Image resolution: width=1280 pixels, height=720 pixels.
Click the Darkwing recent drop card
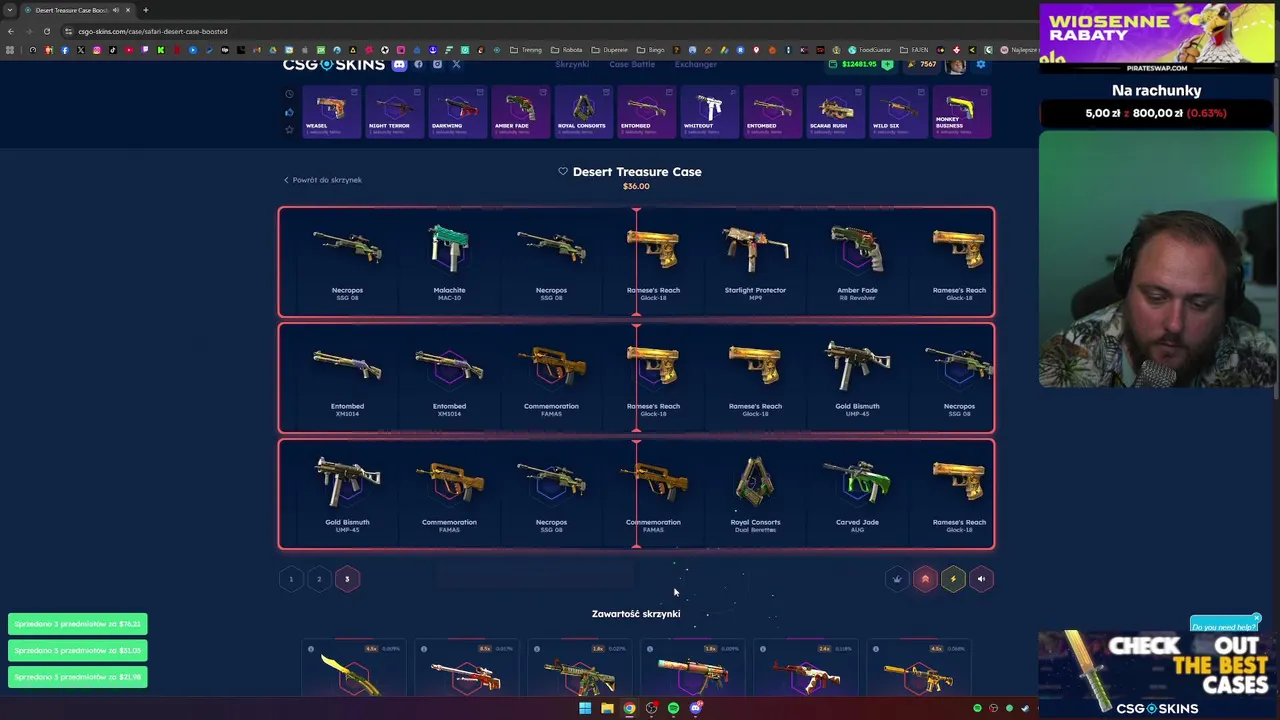(457, 112)
